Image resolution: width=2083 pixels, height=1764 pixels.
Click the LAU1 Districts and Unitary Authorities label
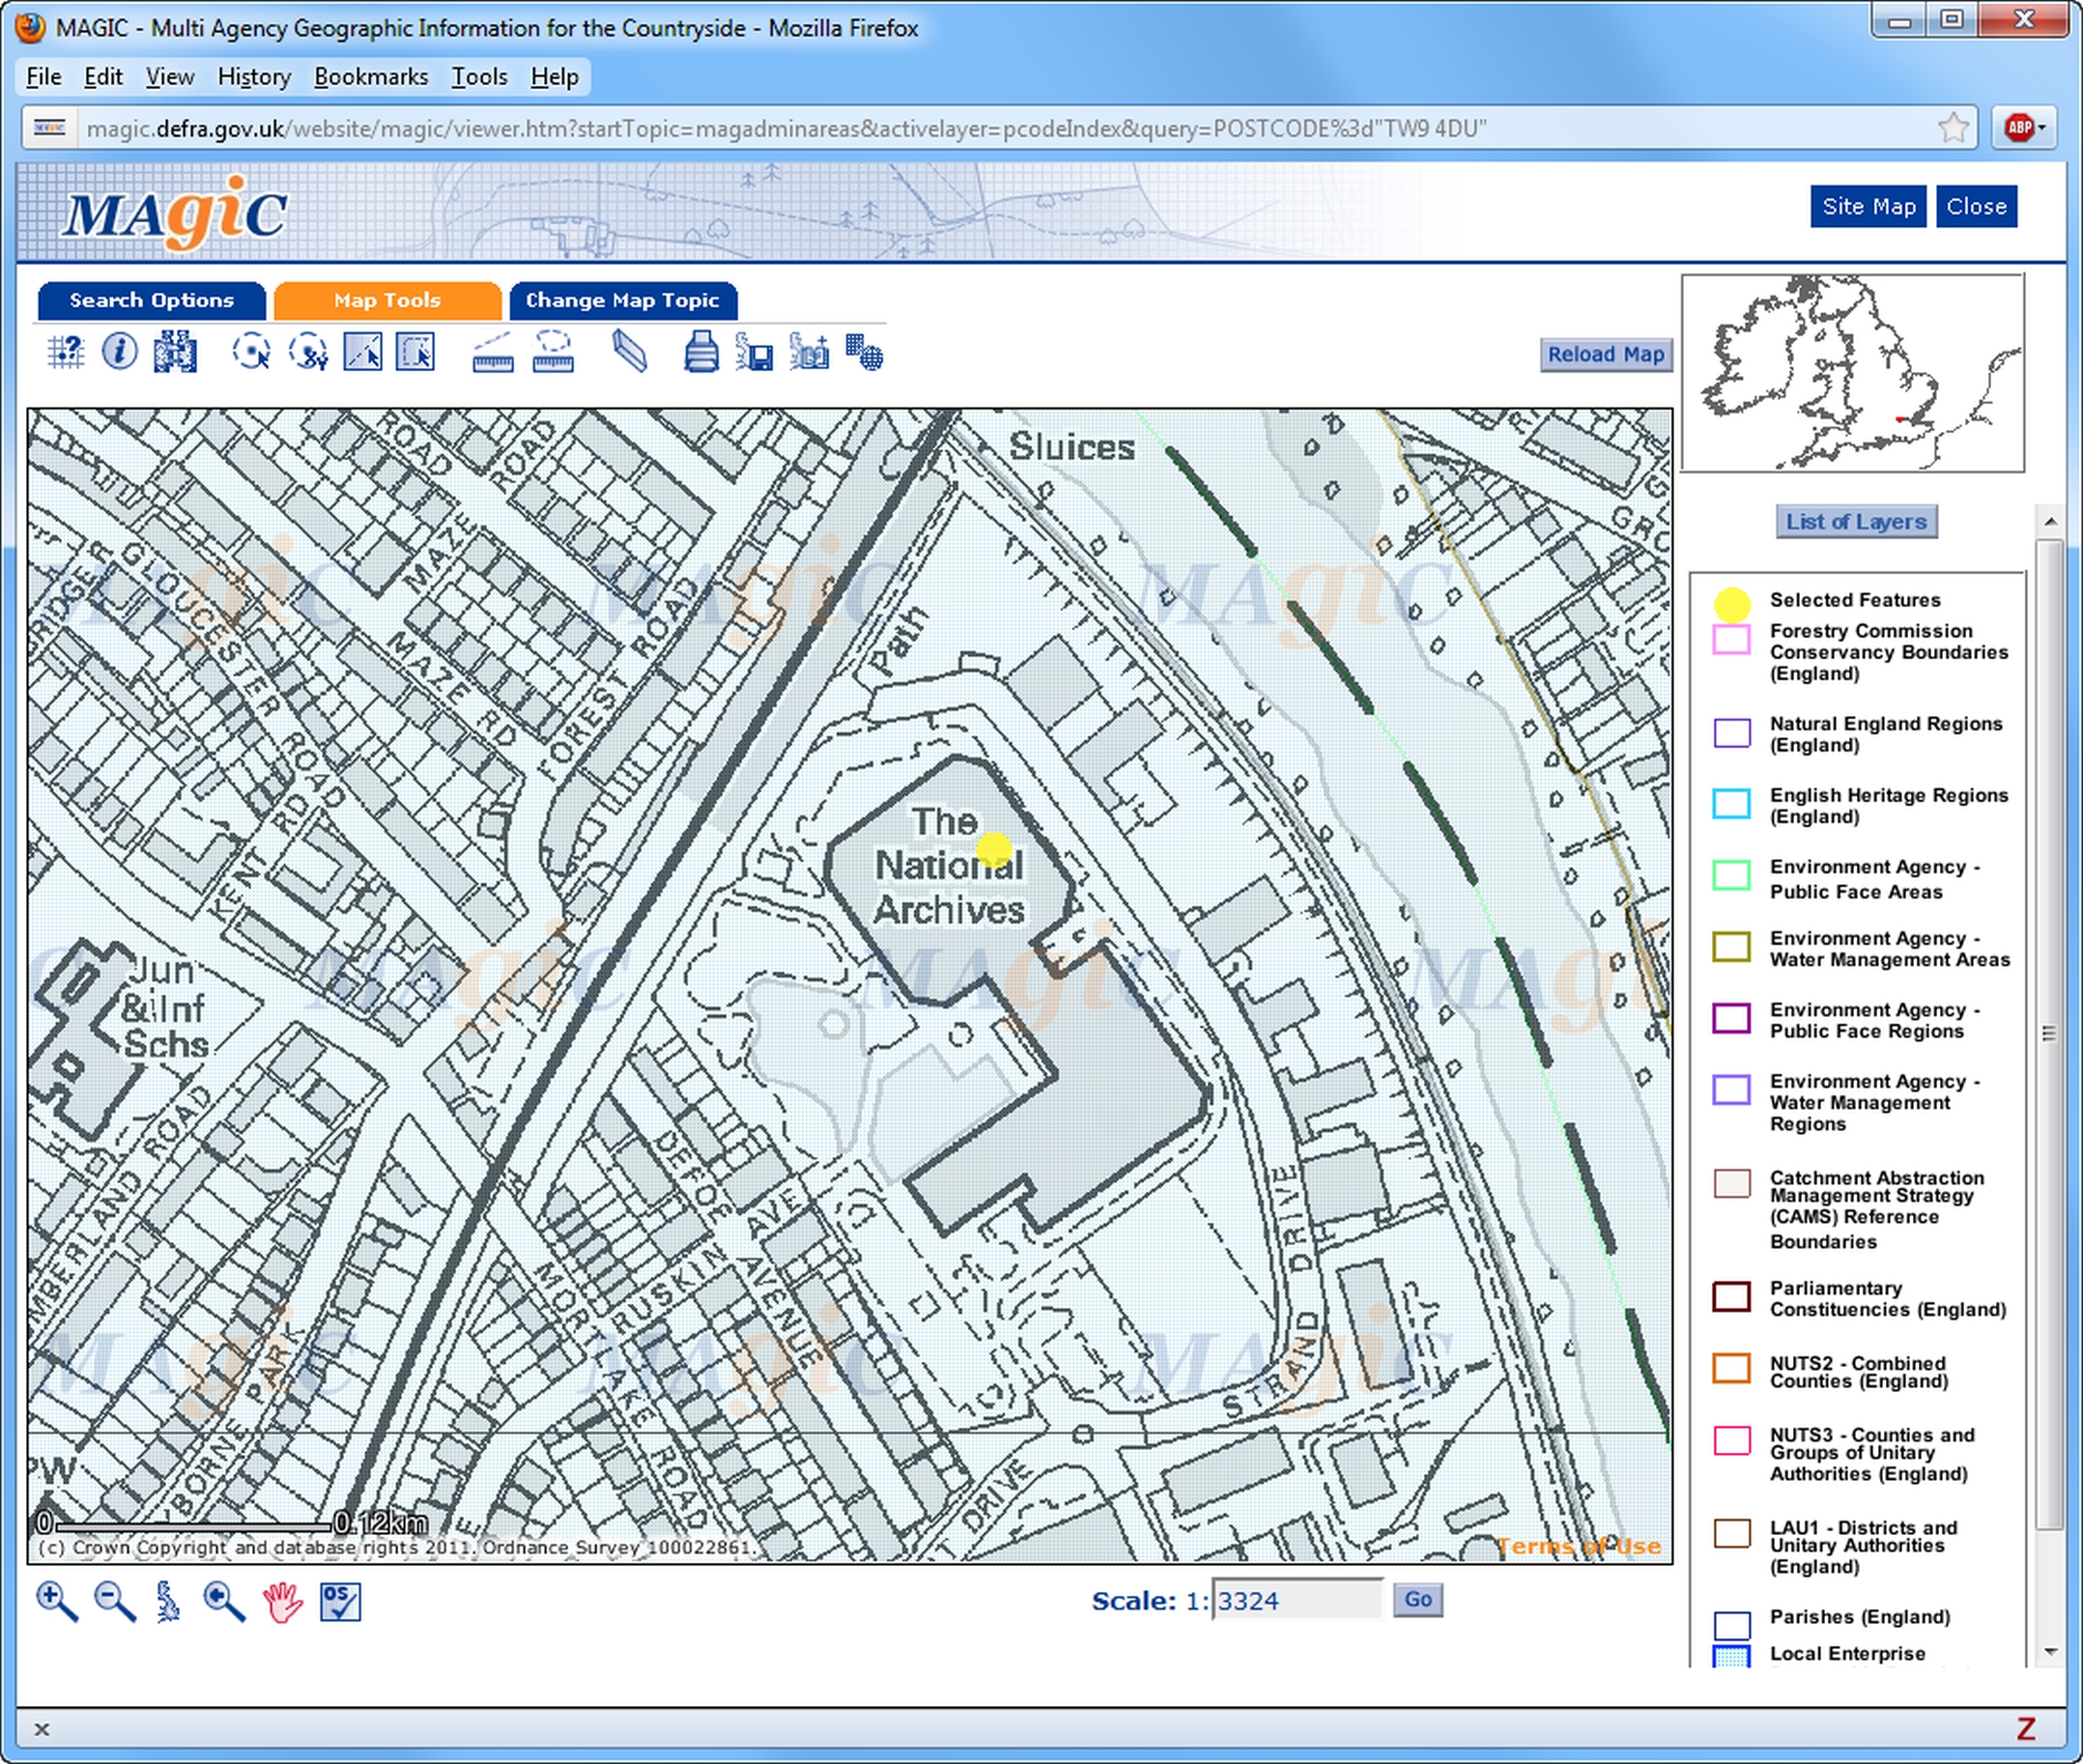click(1863, 1547)
